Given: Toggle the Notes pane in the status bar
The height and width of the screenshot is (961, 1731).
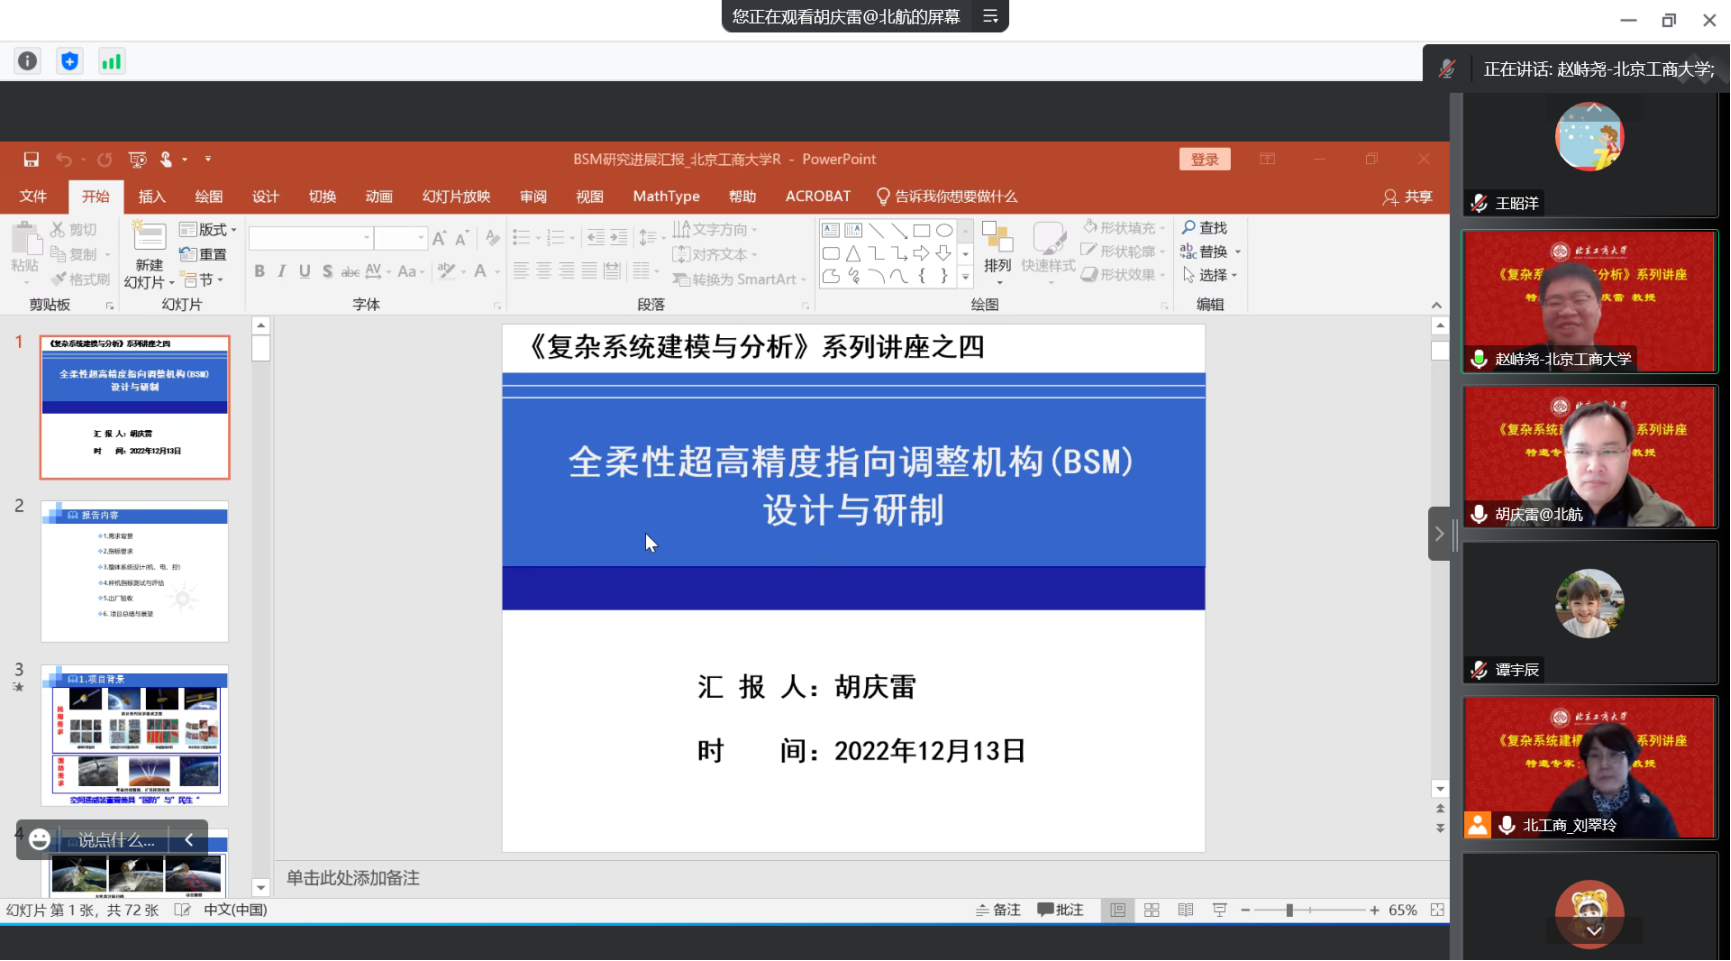Looking at the screenshot, I should click(998, 910).
